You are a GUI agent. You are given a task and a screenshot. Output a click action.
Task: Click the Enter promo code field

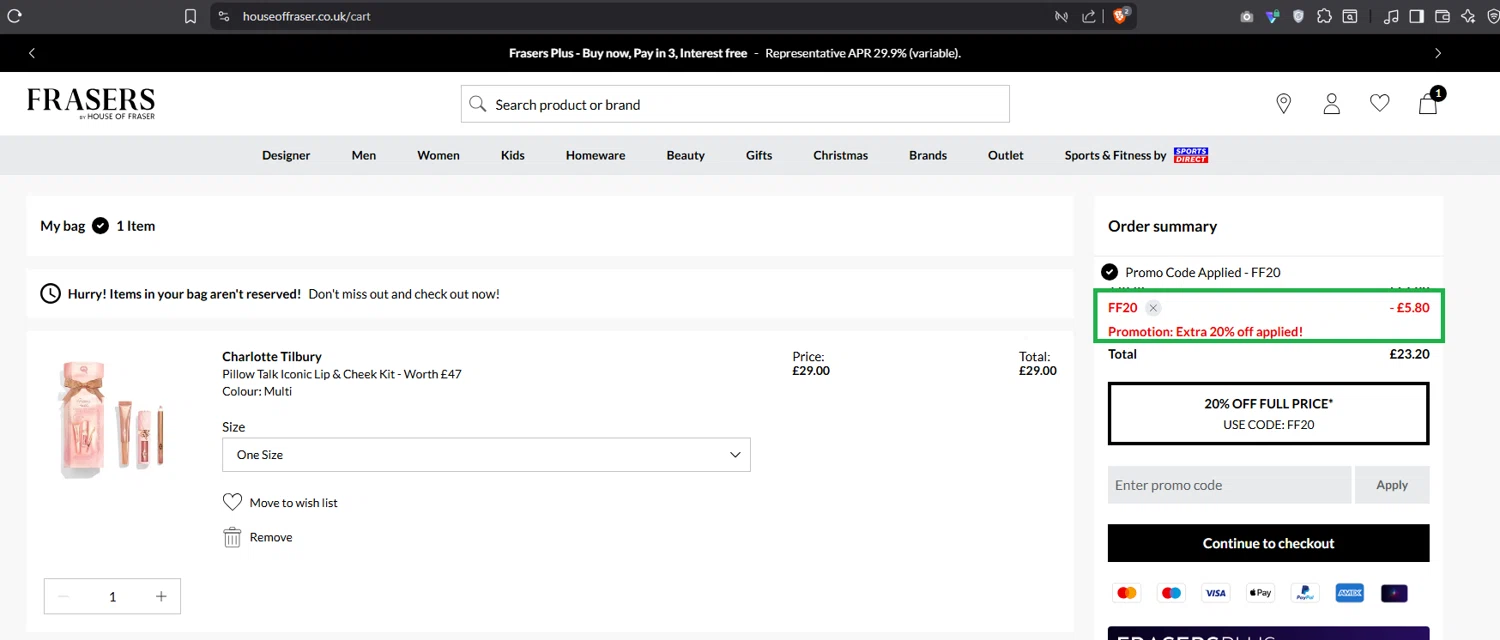[x=1229, y=485]
